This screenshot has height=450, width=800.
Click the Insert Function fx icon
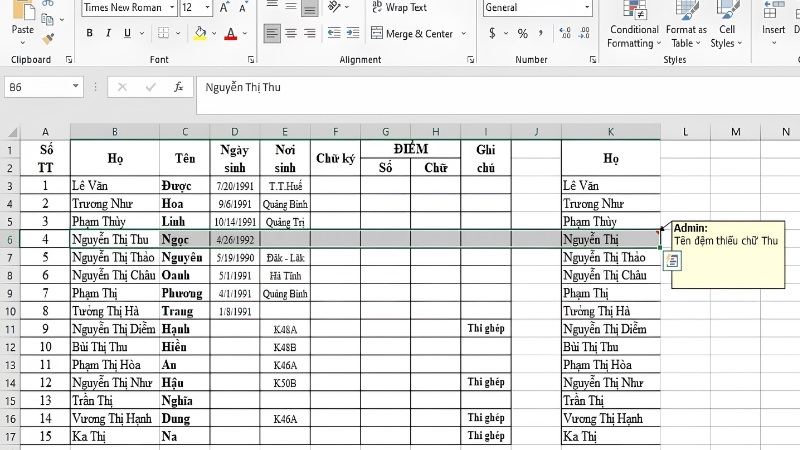coord(178,87)
